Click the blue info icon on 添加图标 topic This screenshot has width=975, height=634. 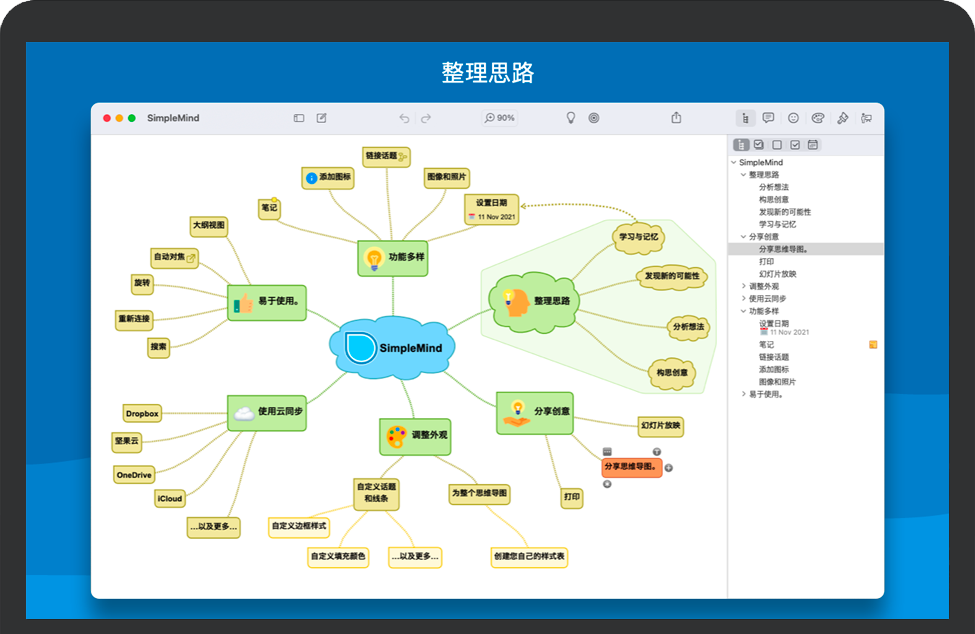[312, 178]
